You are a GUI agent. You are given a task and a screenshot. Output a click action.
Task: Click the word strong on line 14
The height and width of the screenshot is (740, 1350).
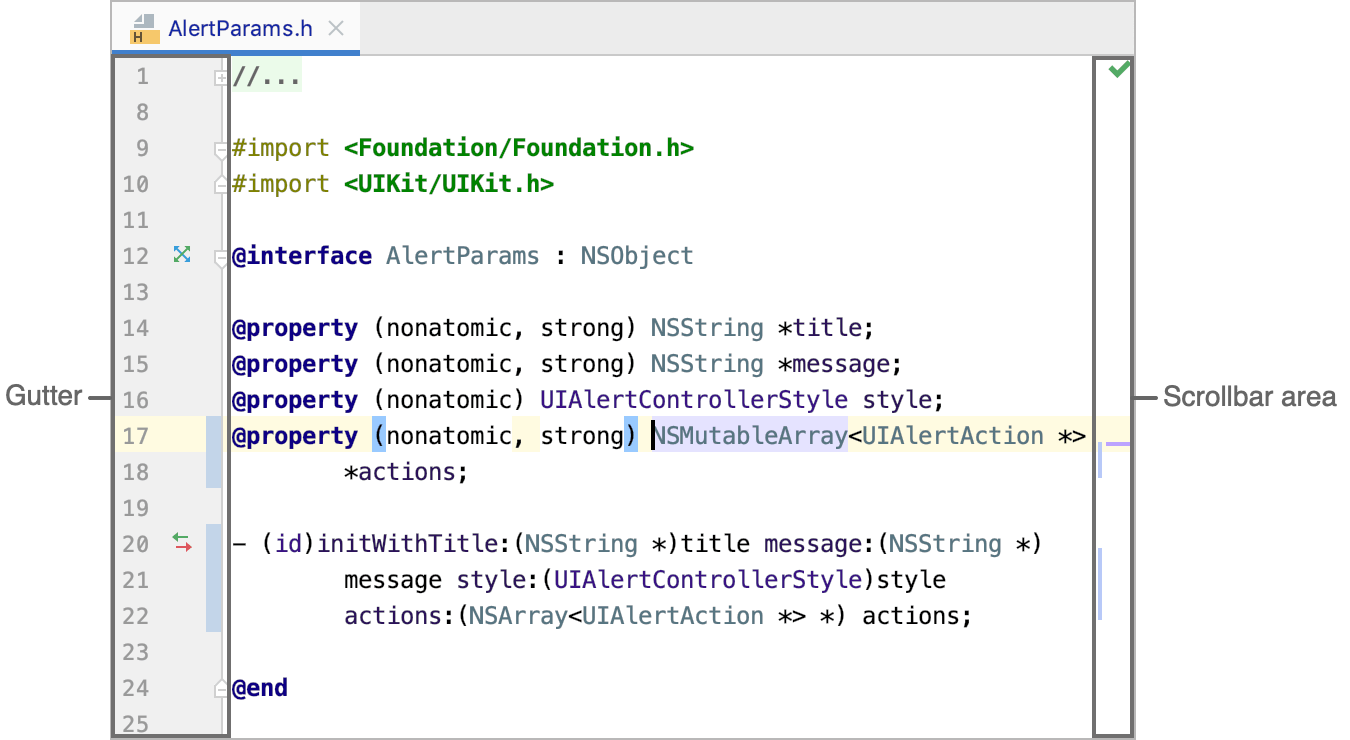click(582, 328)
